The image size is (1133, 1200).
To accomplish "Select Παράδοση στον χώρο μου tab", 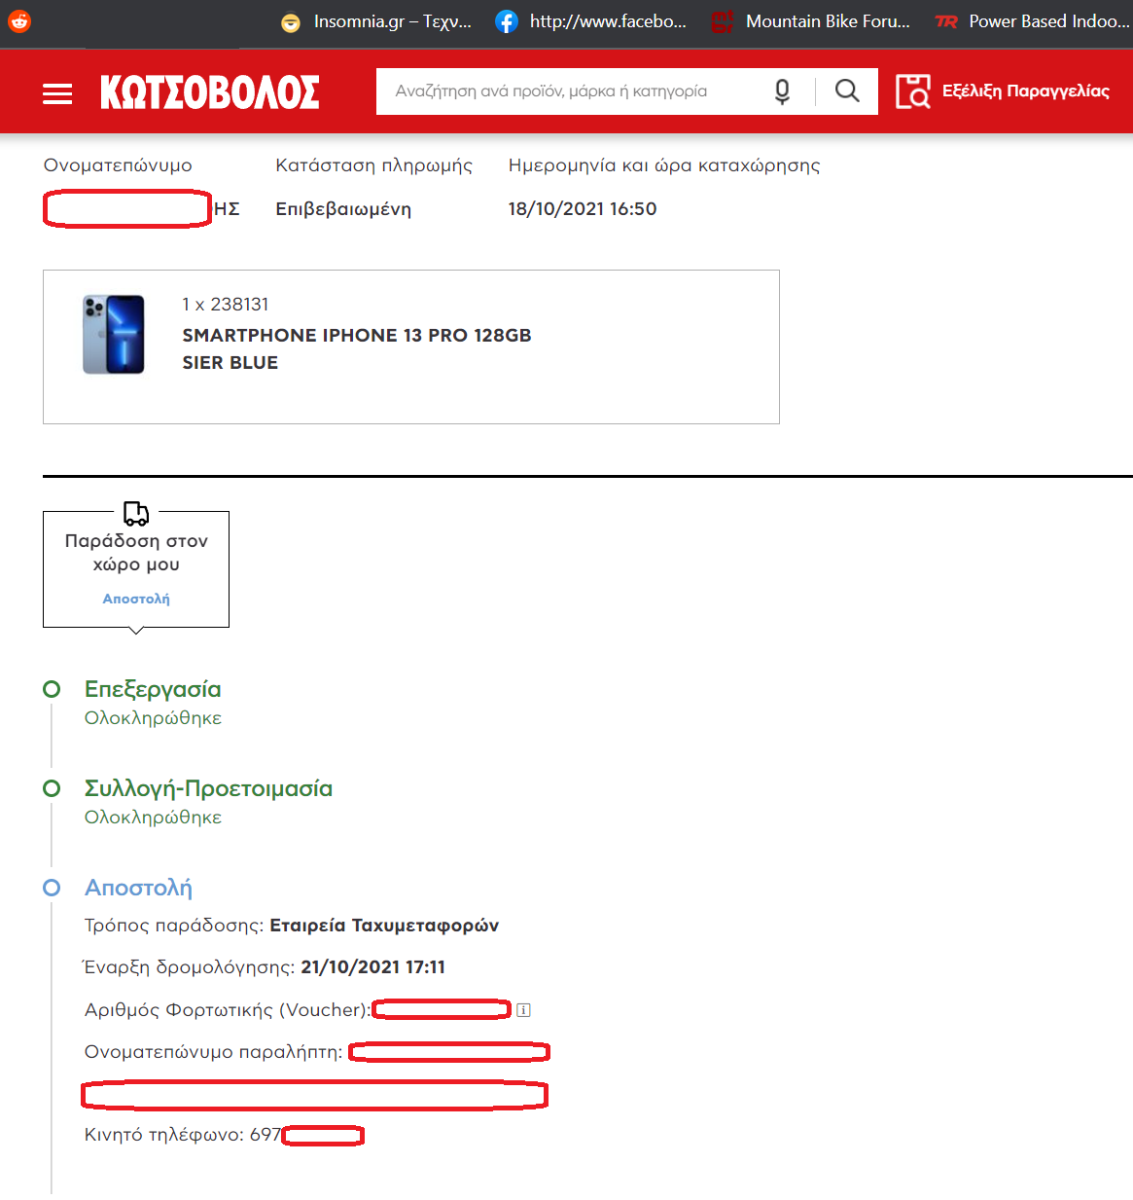I will click(x=136, y=569).
